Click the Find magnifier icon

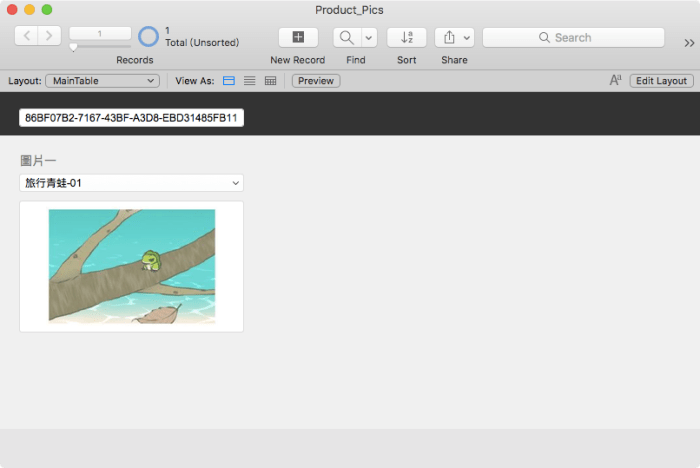(346, 37)
